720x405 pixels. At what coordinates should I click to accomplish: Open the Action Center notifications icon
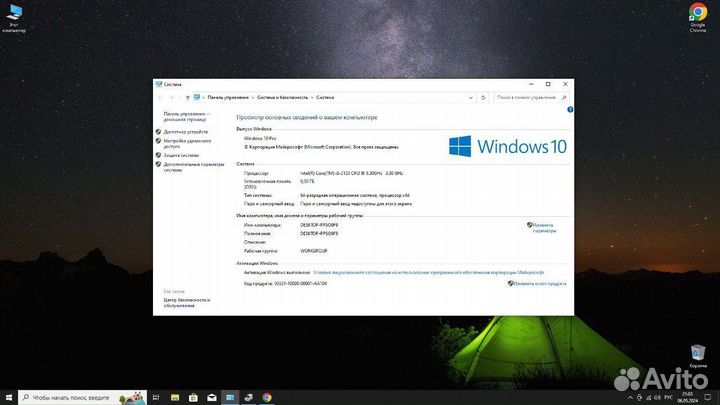pyautogui.click(x=708, y=398)
